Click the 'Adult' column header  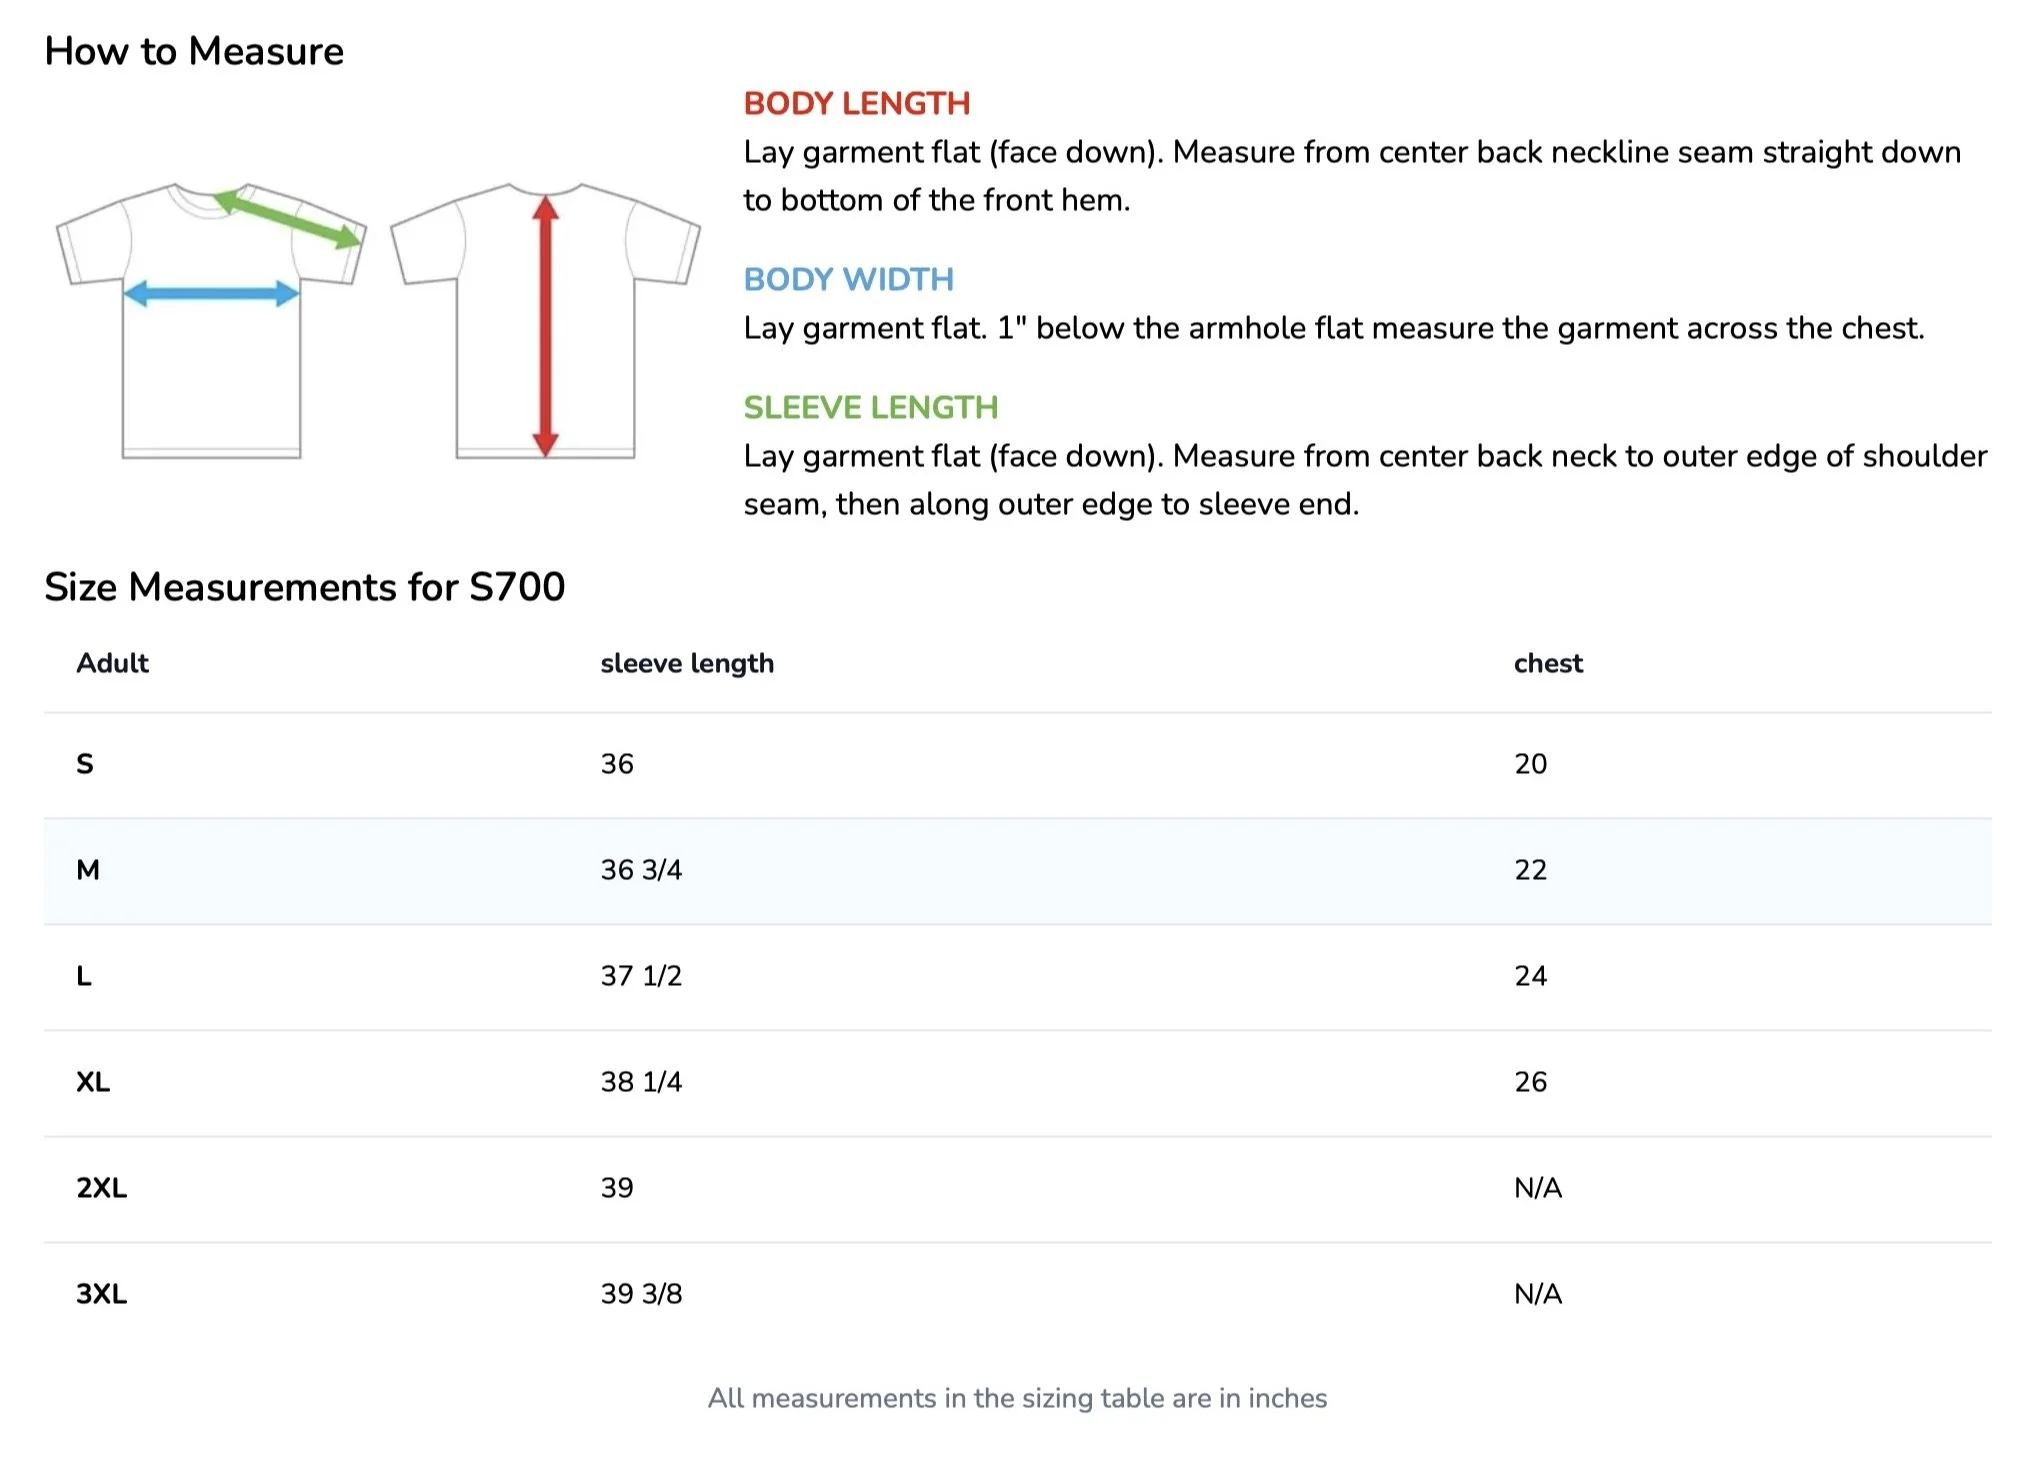coord(112,663)
